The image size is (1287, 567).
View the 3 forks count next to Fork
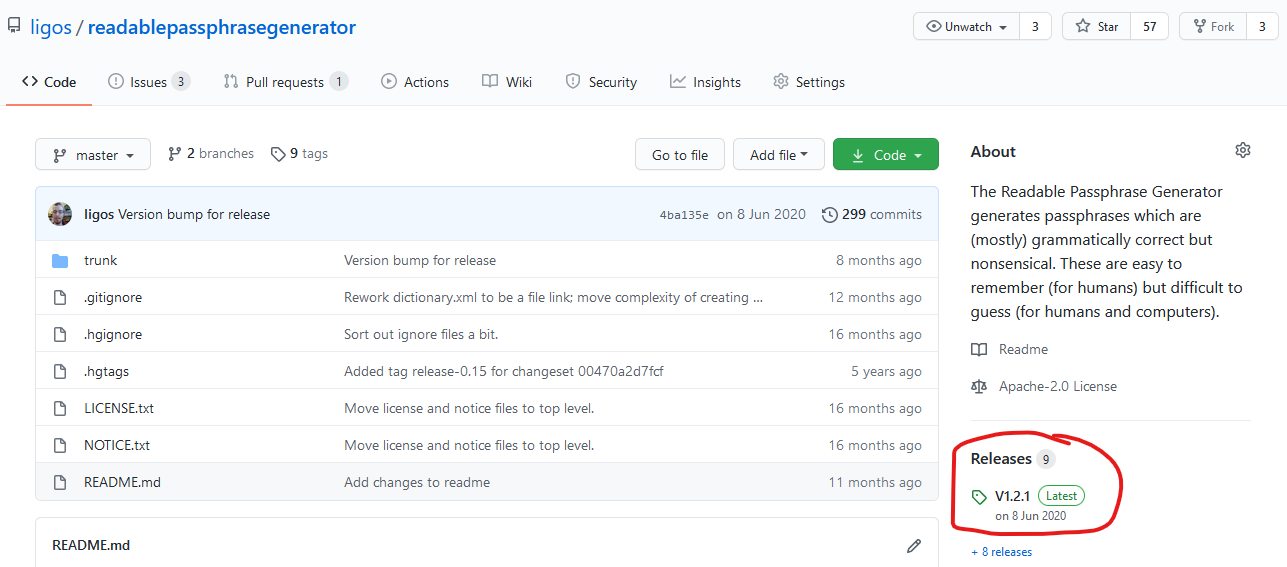(x=1262, y=27)
